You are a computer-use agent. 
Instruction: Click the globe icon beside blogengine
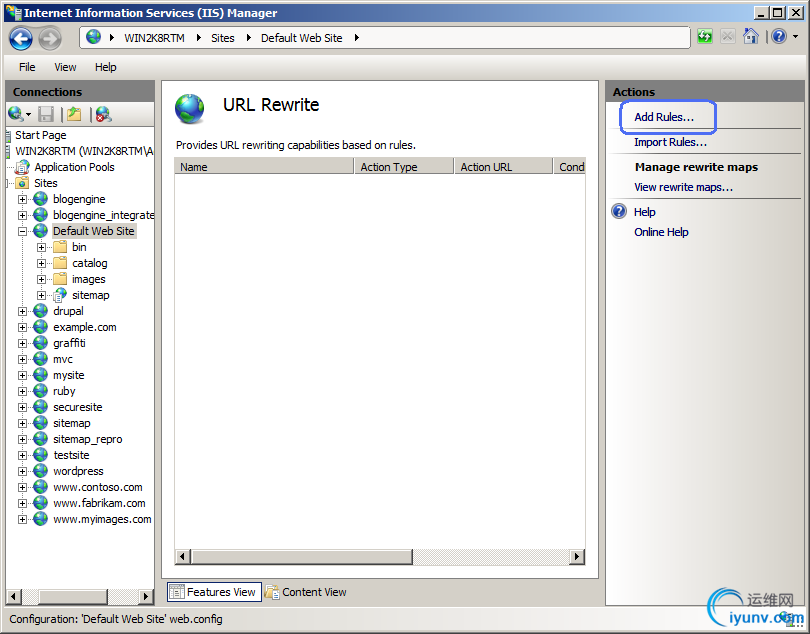coord(40,199)
